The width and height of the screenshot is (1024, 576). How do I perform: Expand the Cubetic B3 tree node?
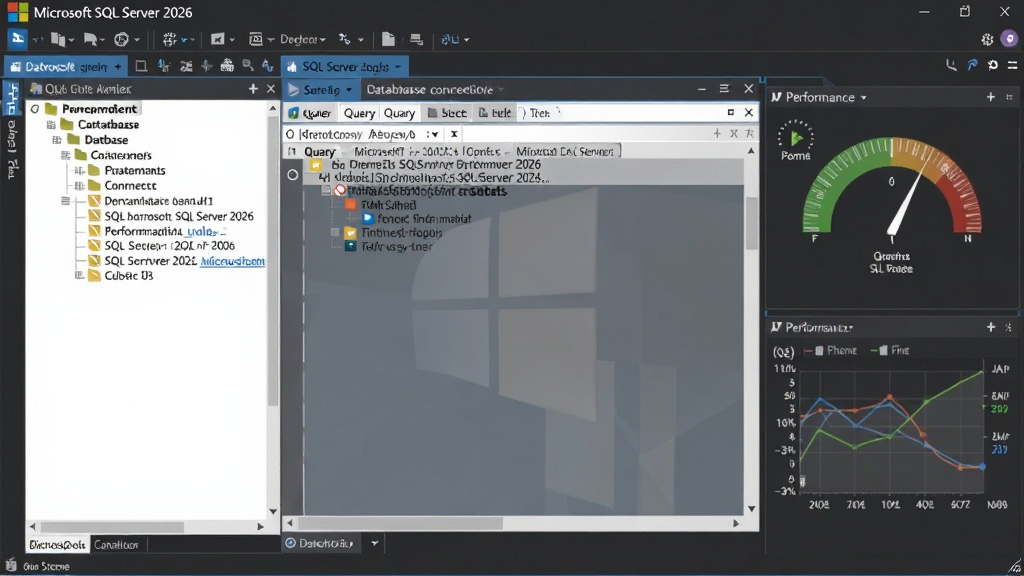pyautogui.click(x=79, y=276)
